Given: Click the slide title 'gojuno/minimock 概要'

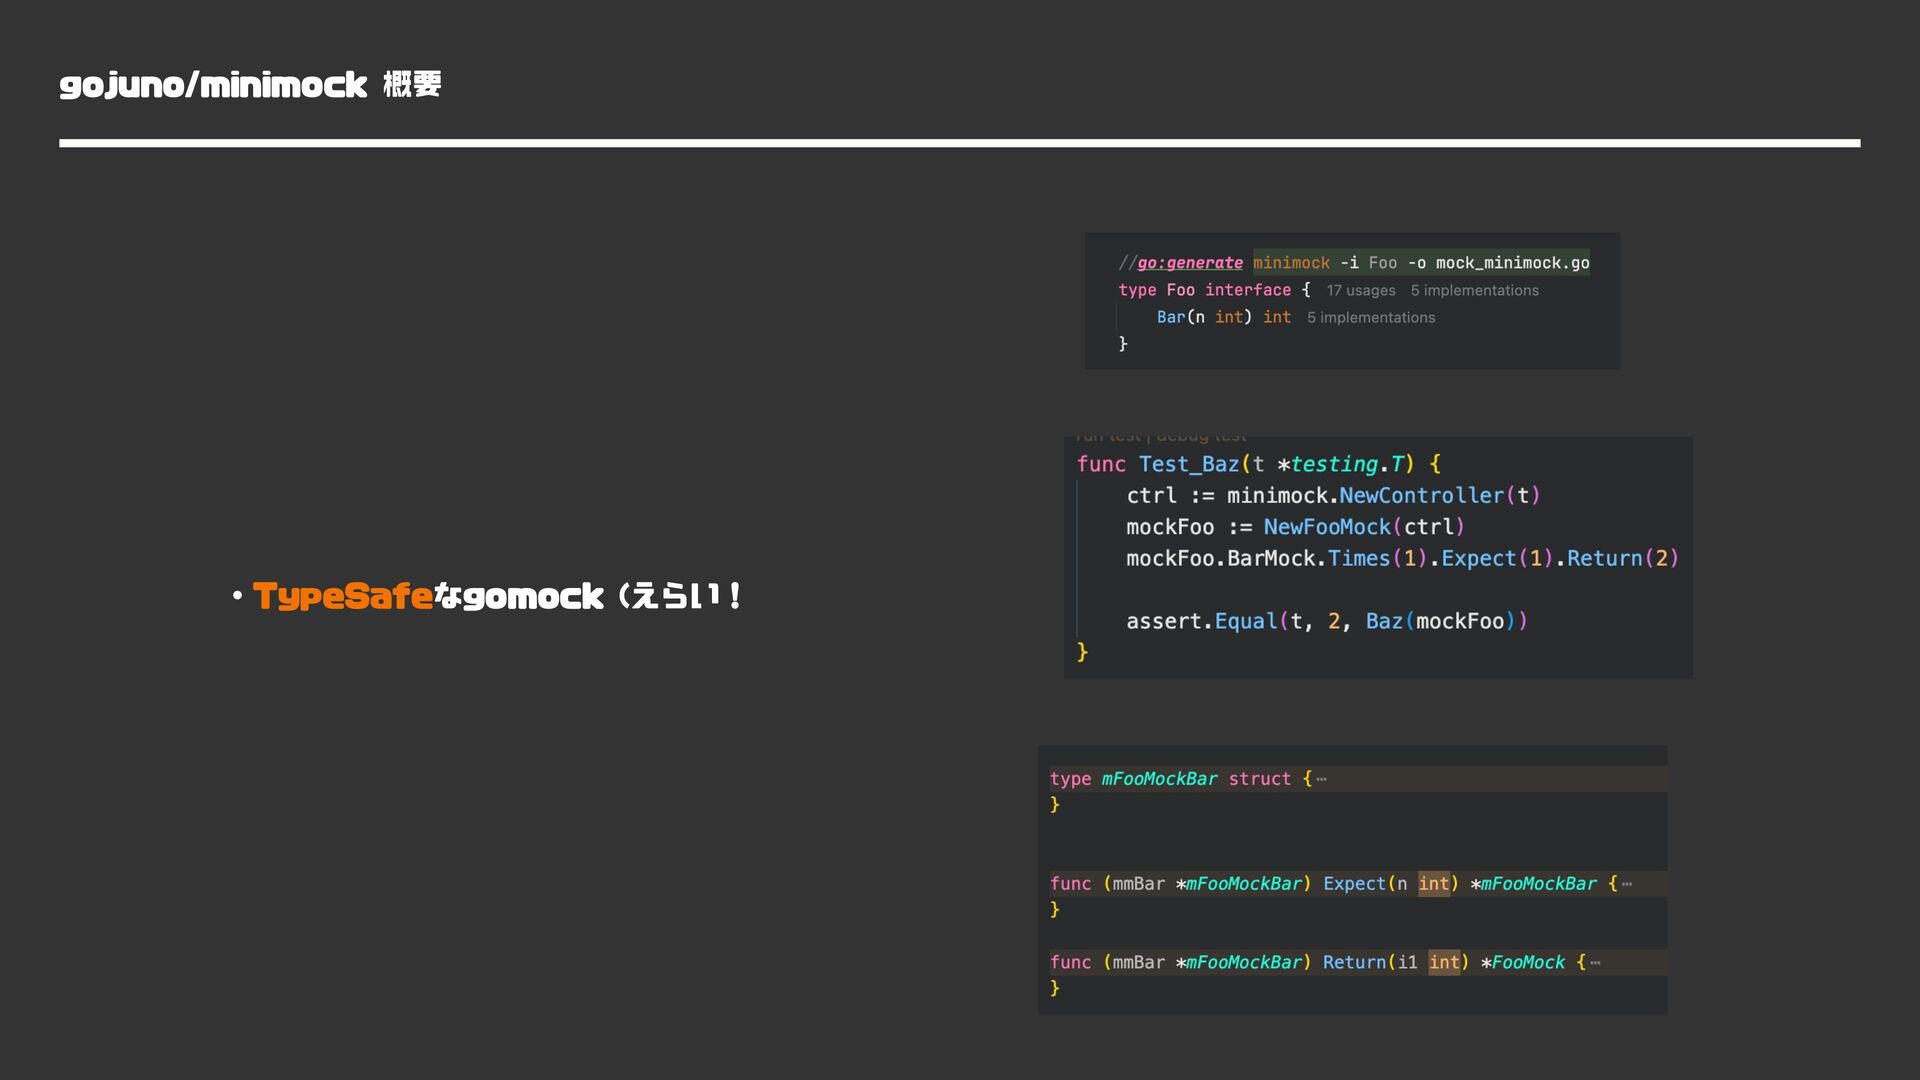Looking at the screenshot, I should point(250,85).
